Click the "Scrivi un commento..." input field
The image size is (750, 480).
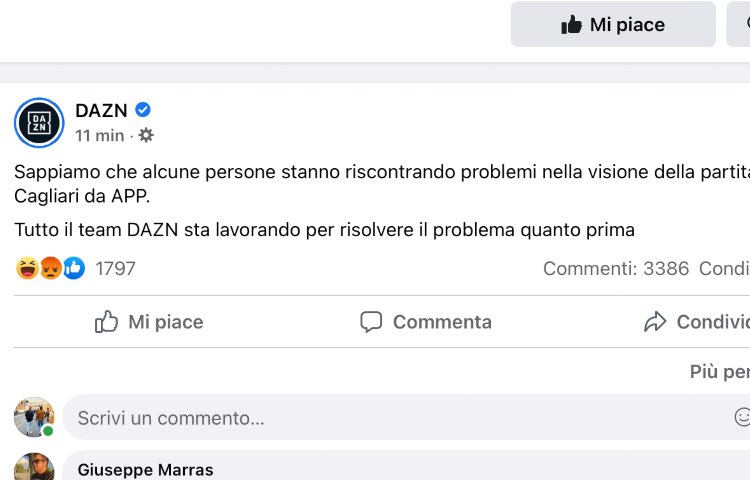[390, 418]
